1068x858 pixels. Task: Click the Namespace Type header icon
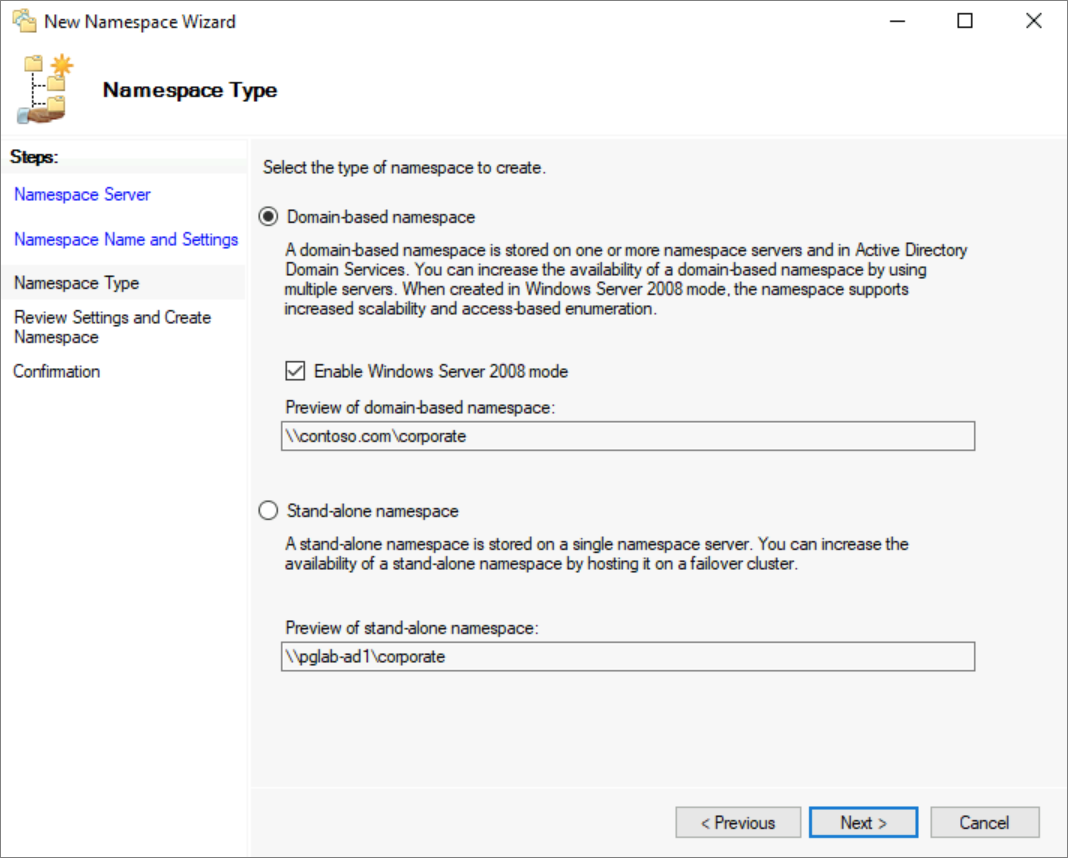pos(40,86)
